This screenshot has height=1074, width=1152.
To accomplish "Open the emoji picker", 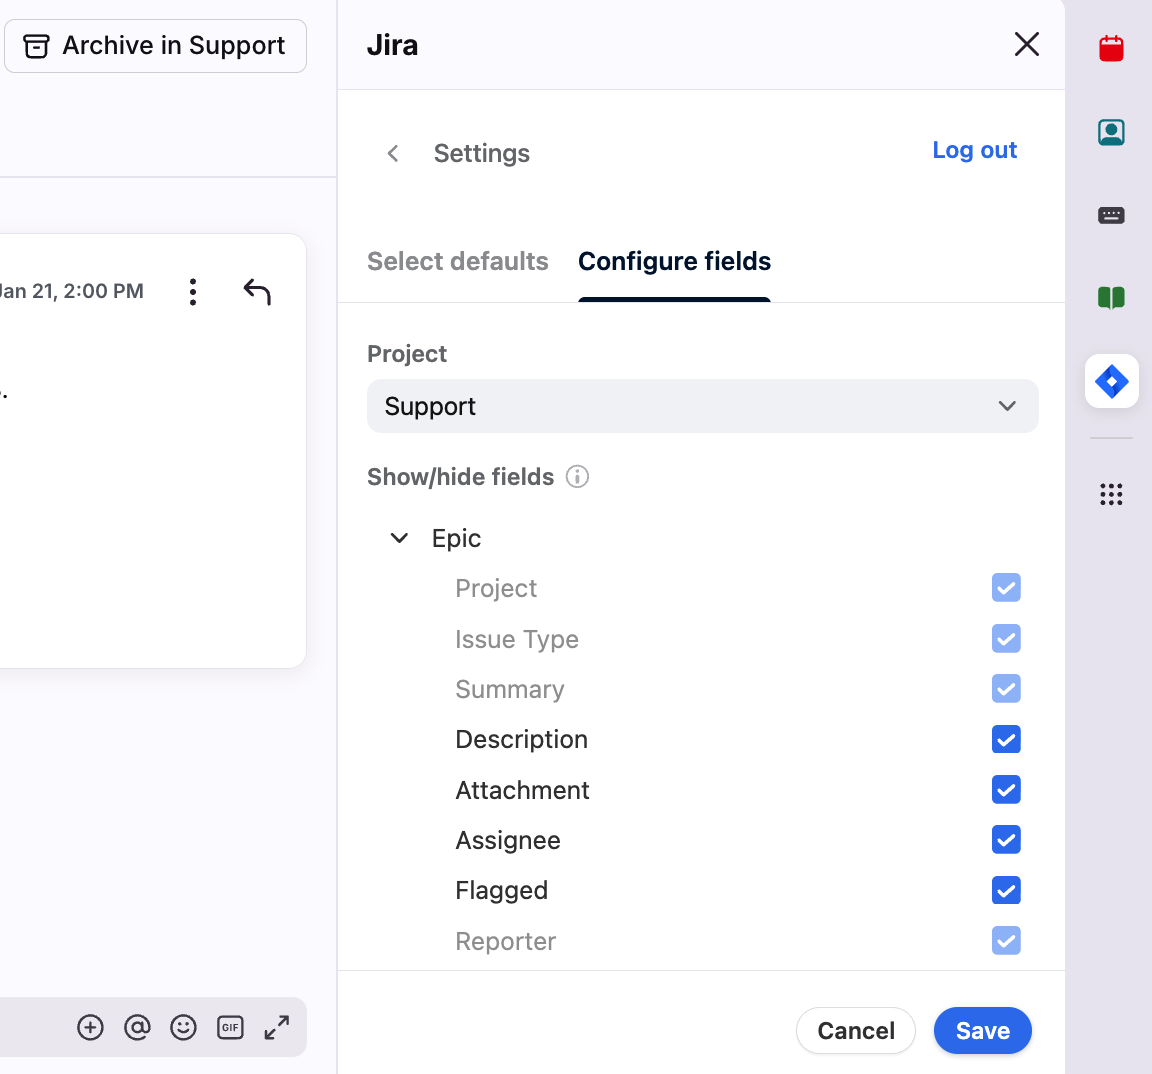I will click(x=183, y=1027).
